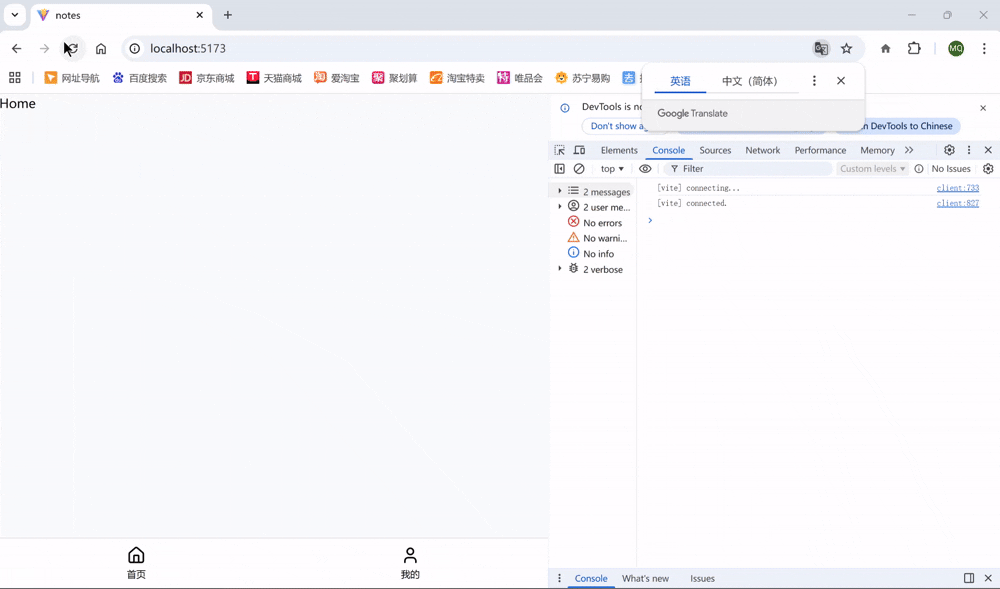Image resolution: width=1000 pixels, height=589 pixels.
Task: Click the site information icon beside localhost
Action: pos(135,48)
